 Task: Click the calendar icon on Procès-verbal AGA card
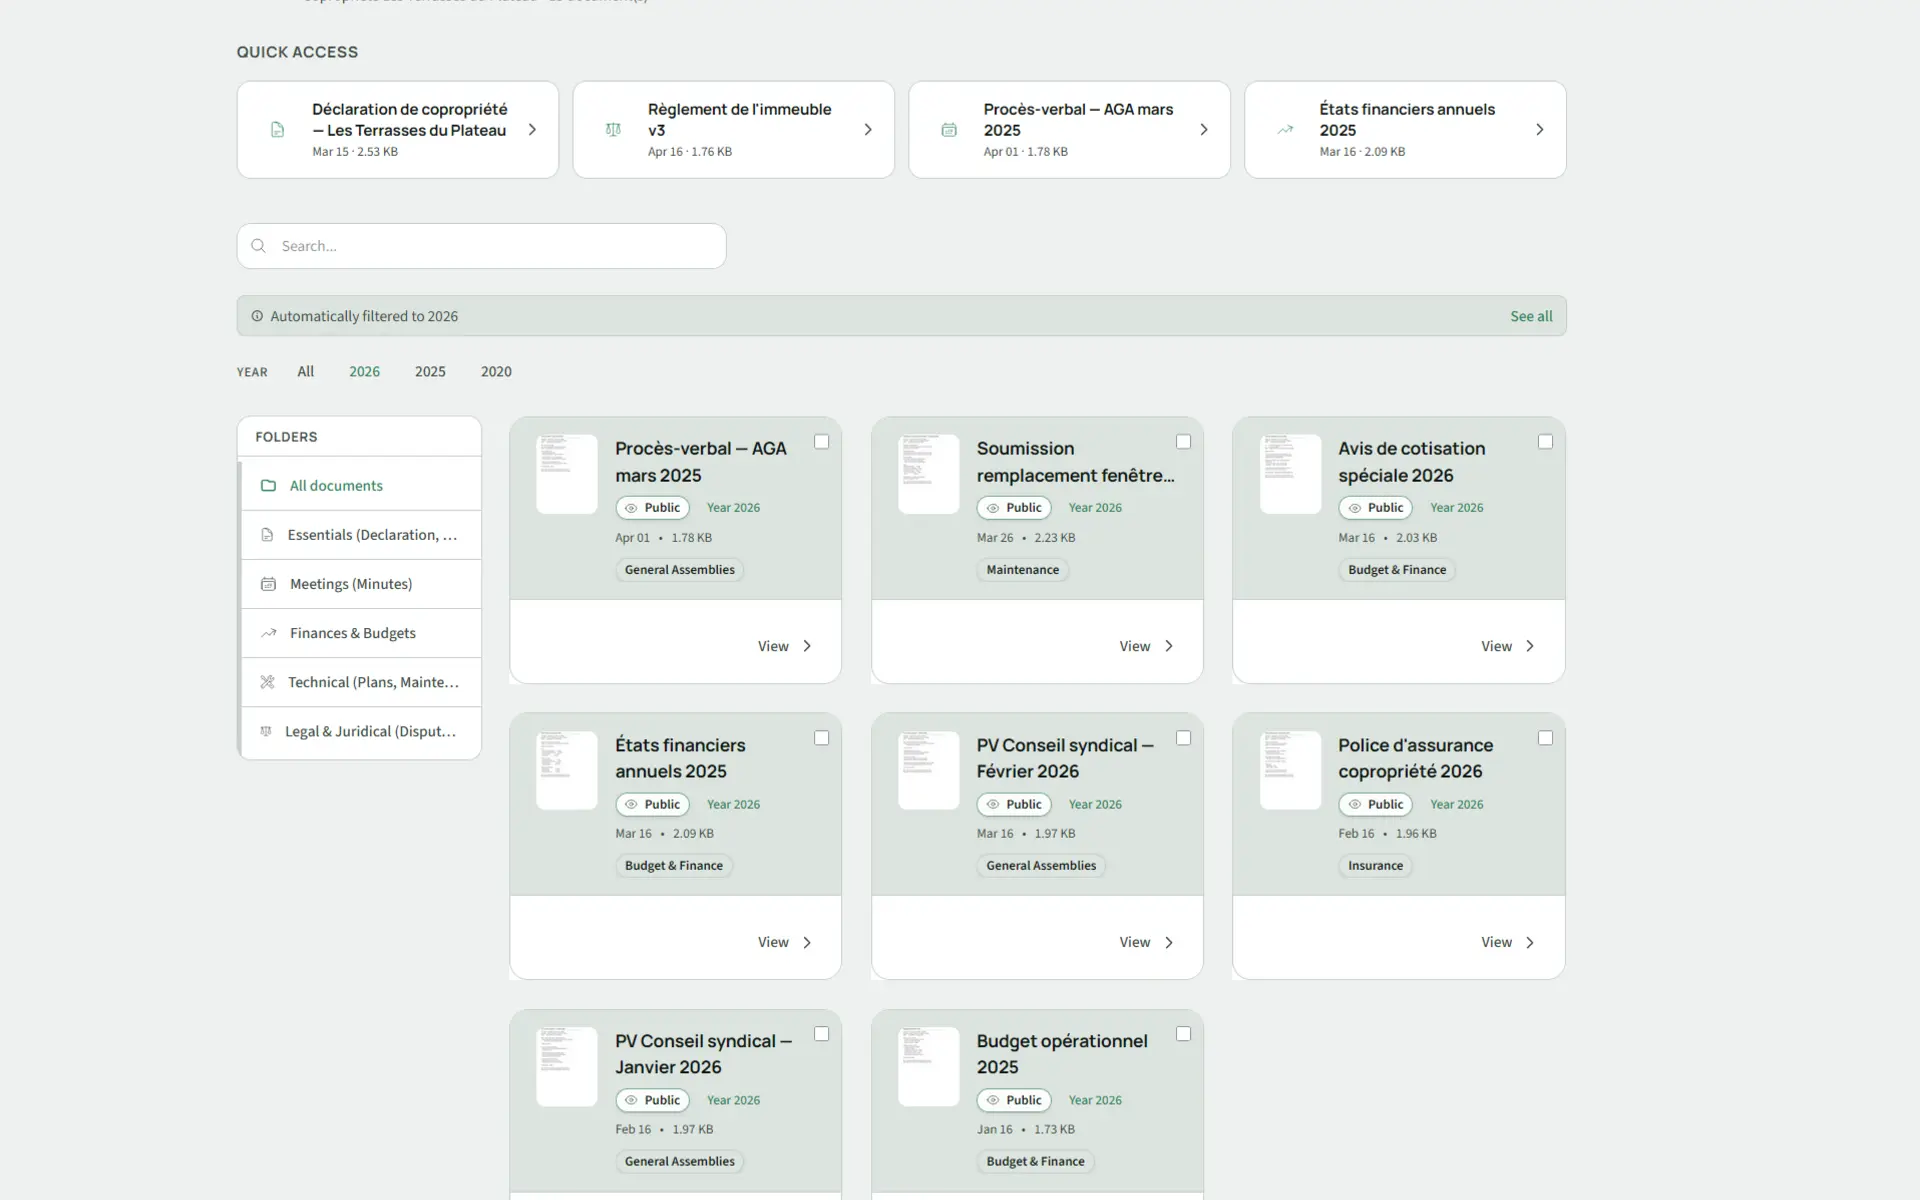click(x=948, y=129)
